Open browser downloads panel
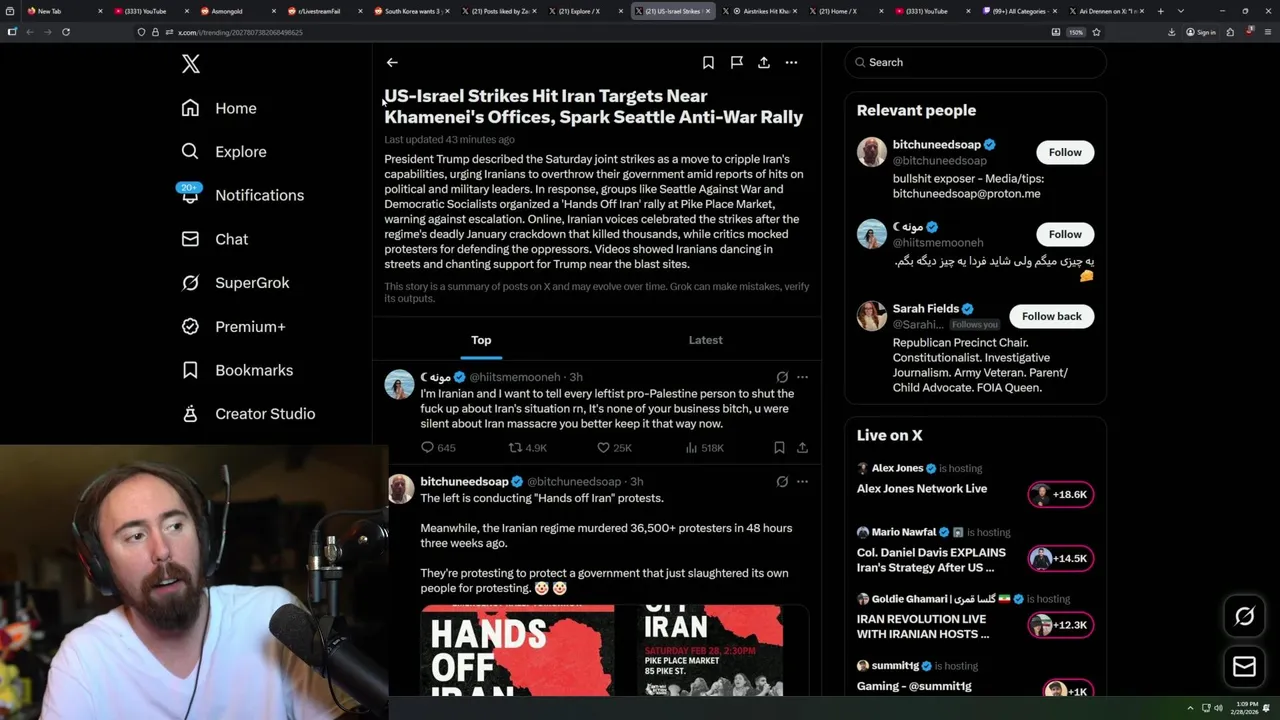This screenshot has width=1280, height=720. pyautogui.click(x=1171, y=32)
